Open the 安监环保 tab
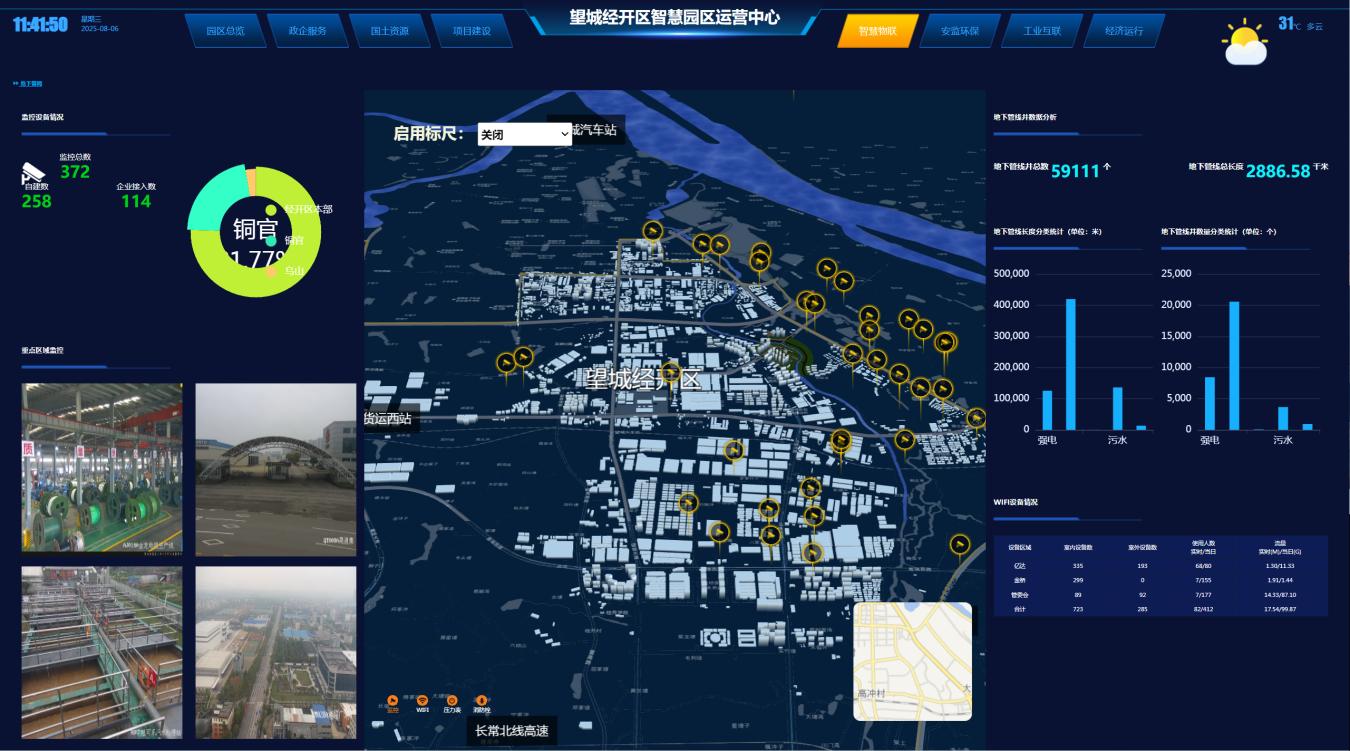The width and height of the screenshot is (1350, 751). pyautogui.click(x=960, y=31)
